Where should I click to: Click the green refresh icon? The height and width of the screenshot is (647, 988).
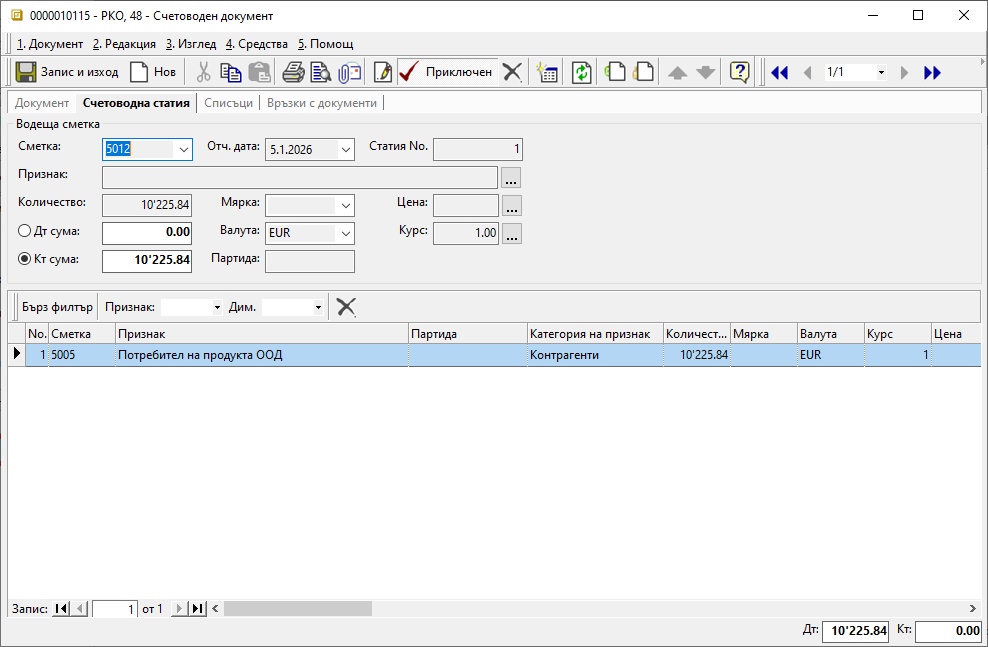(581, 72)
